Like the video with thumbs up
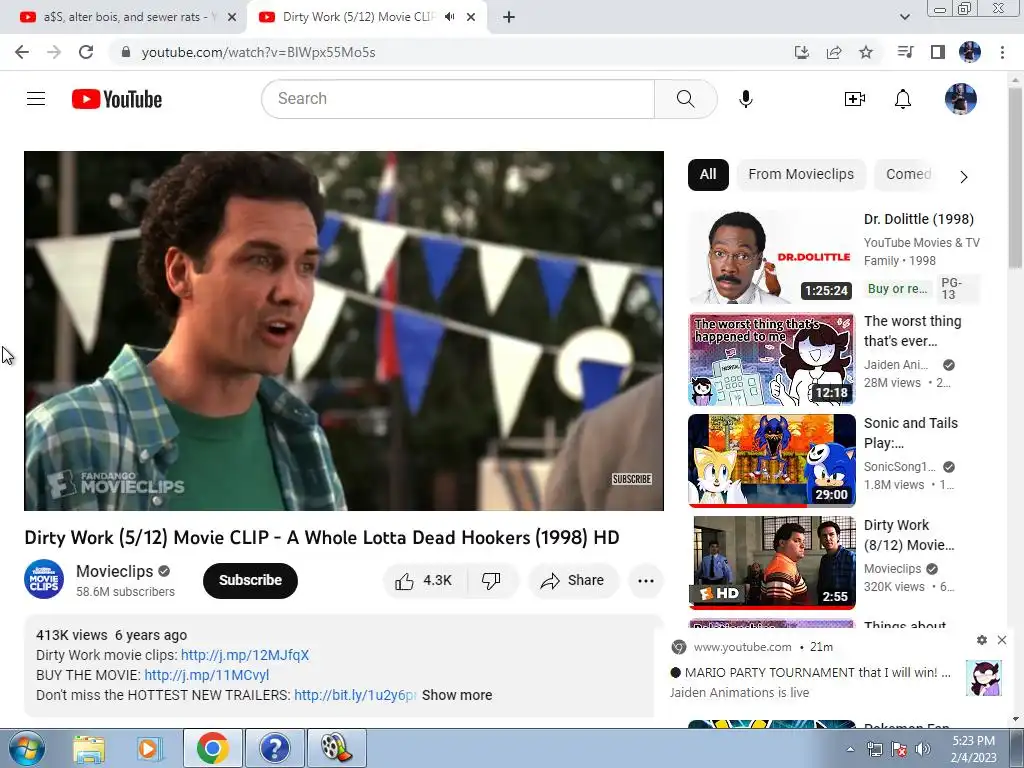This screenshot has height=768, width=1024. pyautogui.click(x=423, y=581)
